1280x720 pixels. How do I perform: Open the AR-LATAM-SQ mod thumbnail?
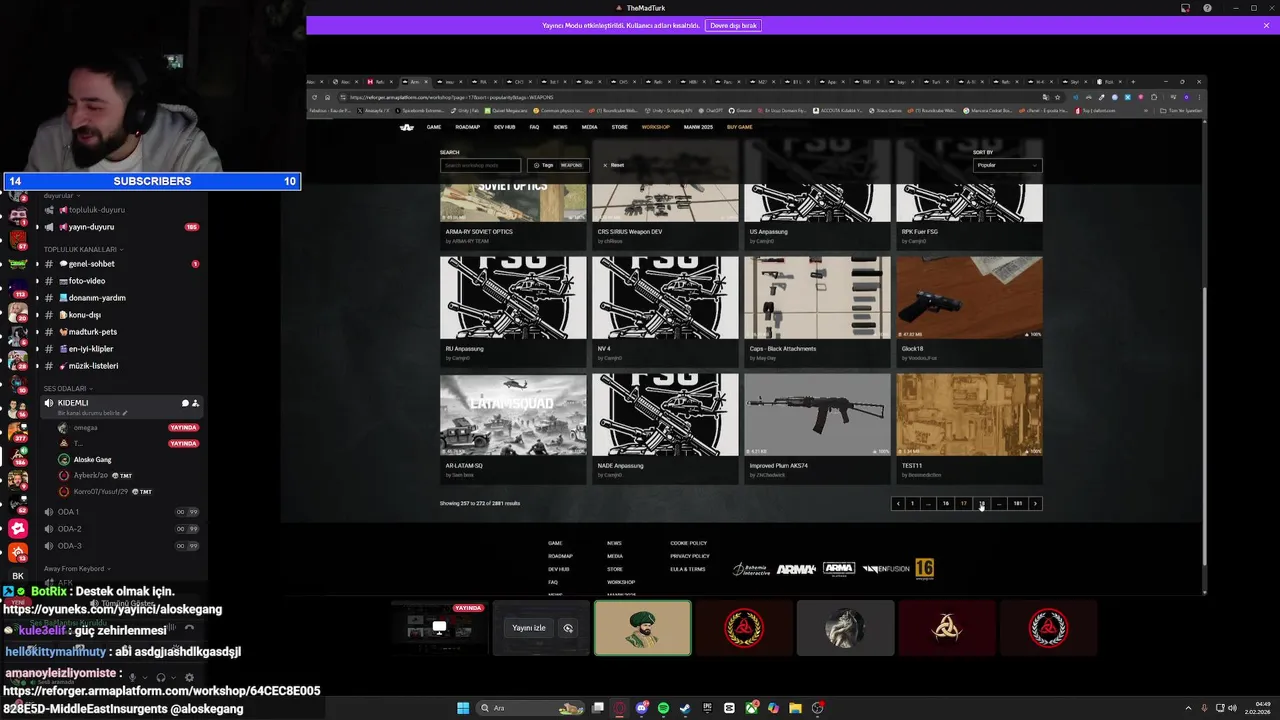coord(513,414)
